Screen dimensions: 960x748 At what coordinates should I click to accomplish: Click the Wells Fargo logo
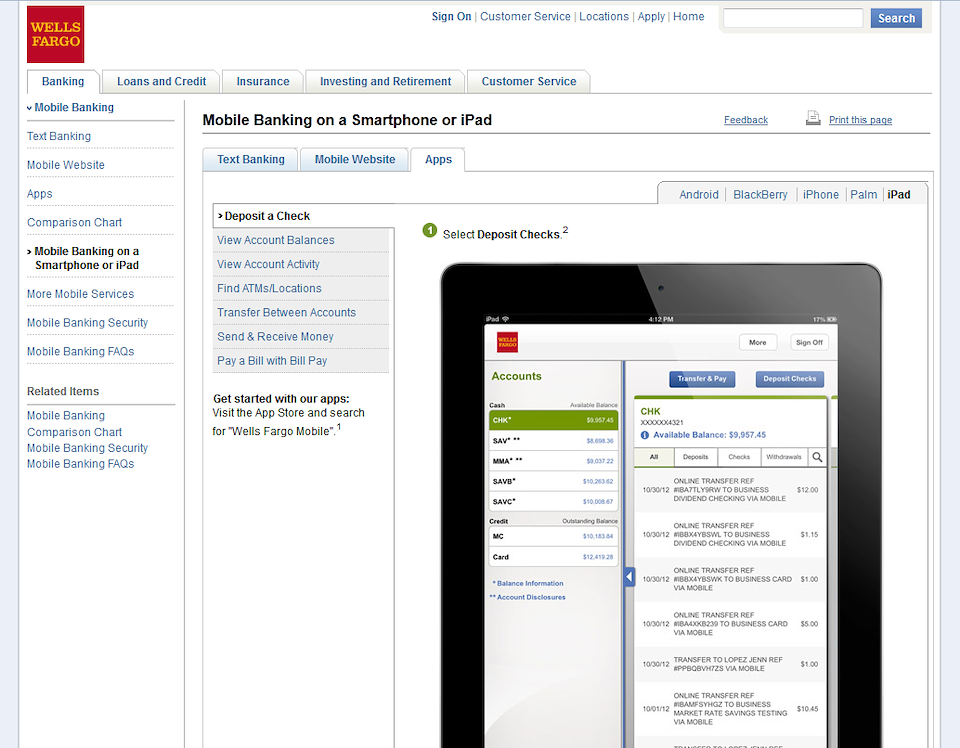(x=55, y=34)
